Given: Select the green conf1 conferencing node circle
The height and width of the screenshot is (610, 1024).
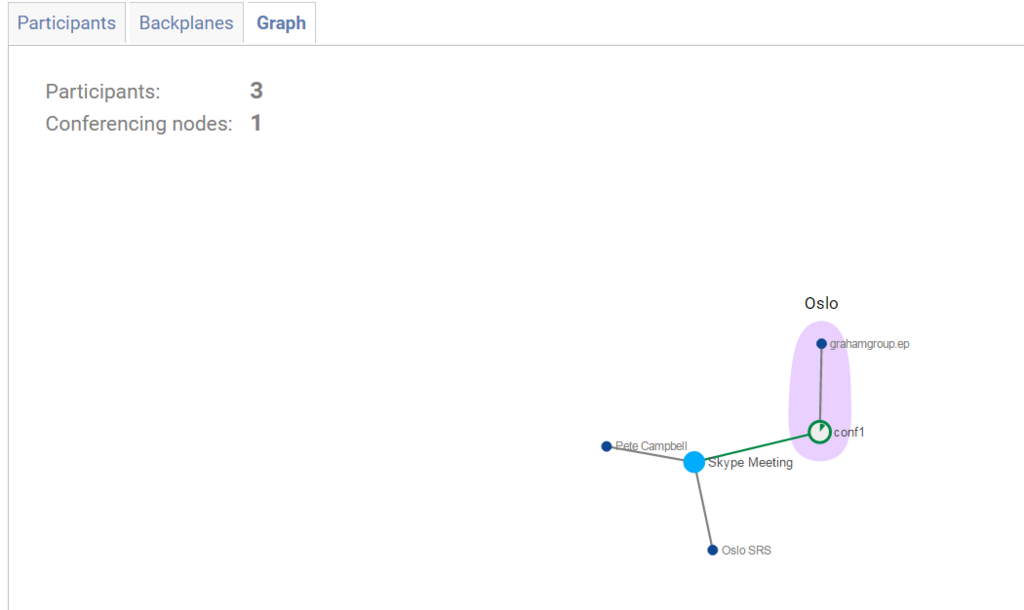Looking at the screenshot, I should tap(820, 432).
